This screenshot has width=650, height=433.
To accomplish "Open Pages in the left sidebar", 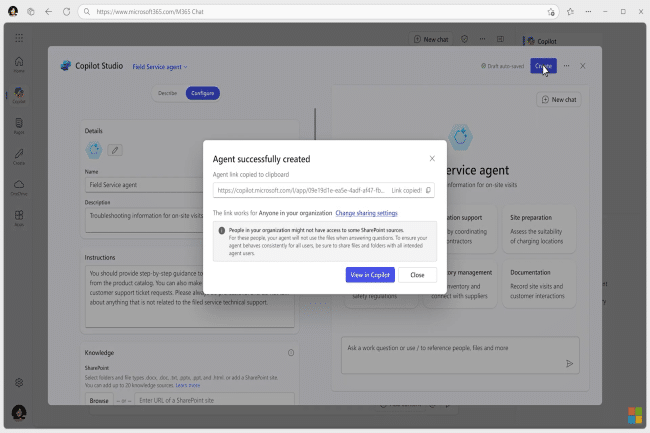I will [19, 126].
